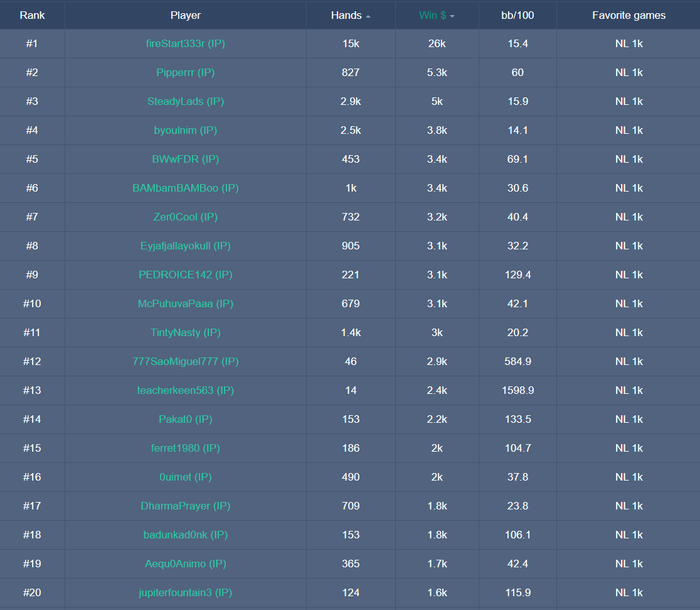This screenshot has width=700, height=610.
Task: Select Win $ value 5.3k
Action: click(437, 72)
